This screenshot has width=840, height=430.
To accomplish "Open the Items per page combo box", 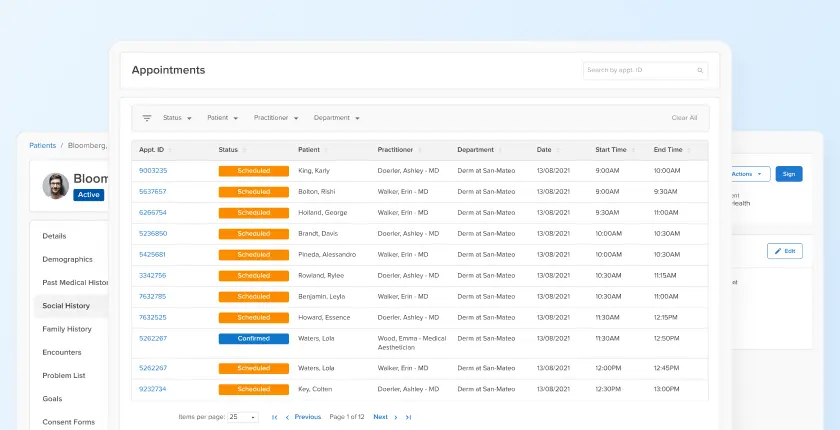I will [x=243, y=417].
